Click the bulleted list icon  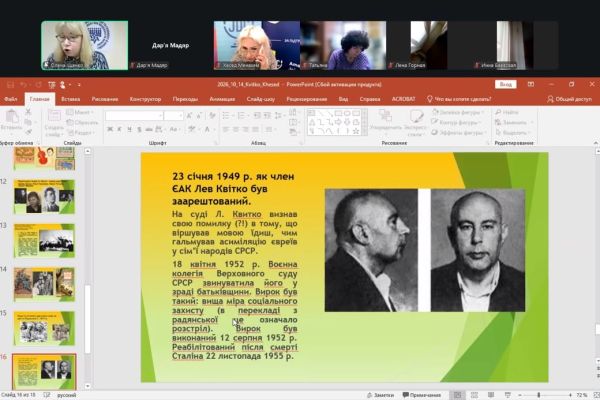(x=227, y=116)
